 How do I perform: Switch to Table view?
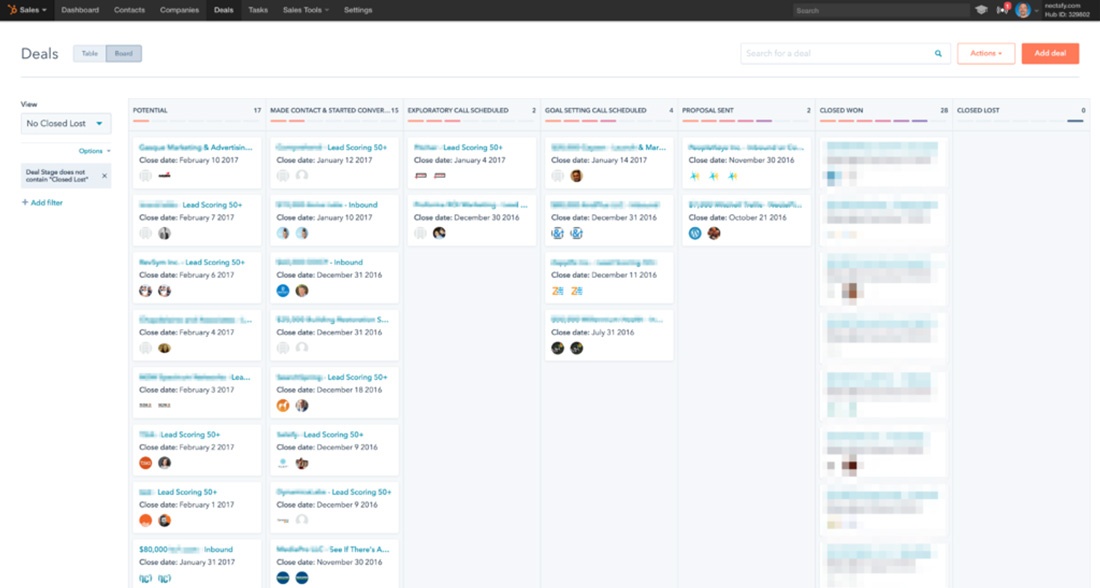click(x=90, y=53)
